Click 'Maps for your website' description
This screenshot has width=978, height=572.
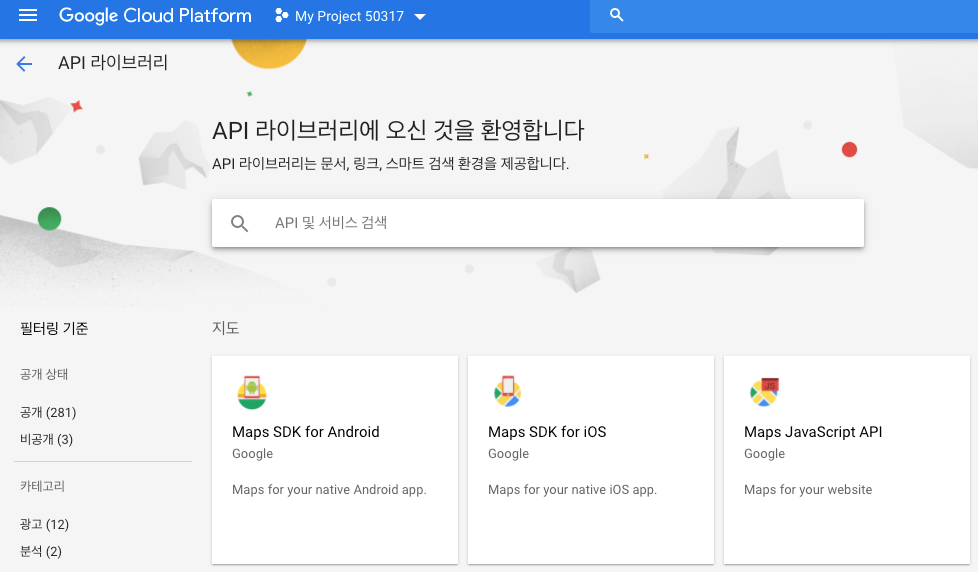click(808, 490)
